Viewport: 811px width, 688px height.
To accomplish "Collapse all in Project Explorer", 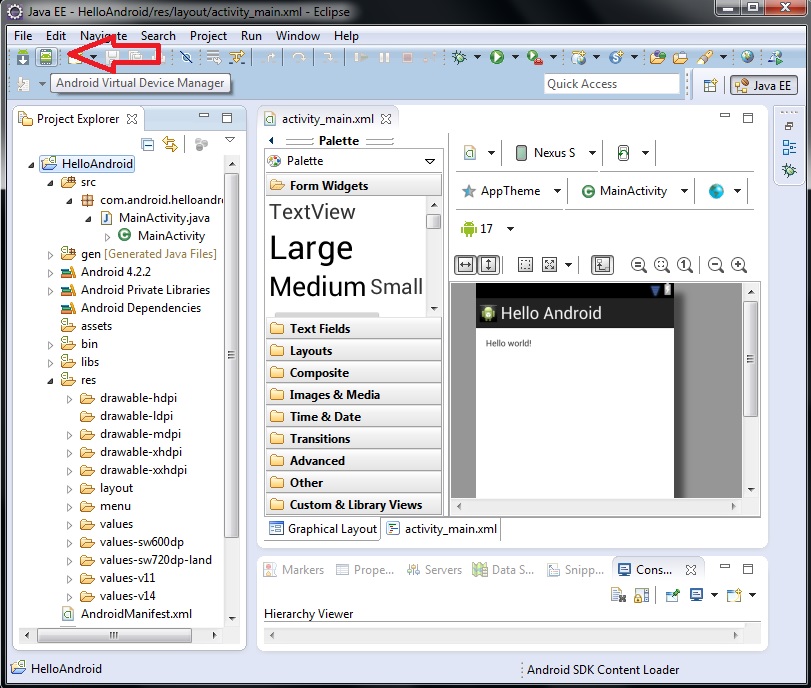I will click(x=148, y=144).
